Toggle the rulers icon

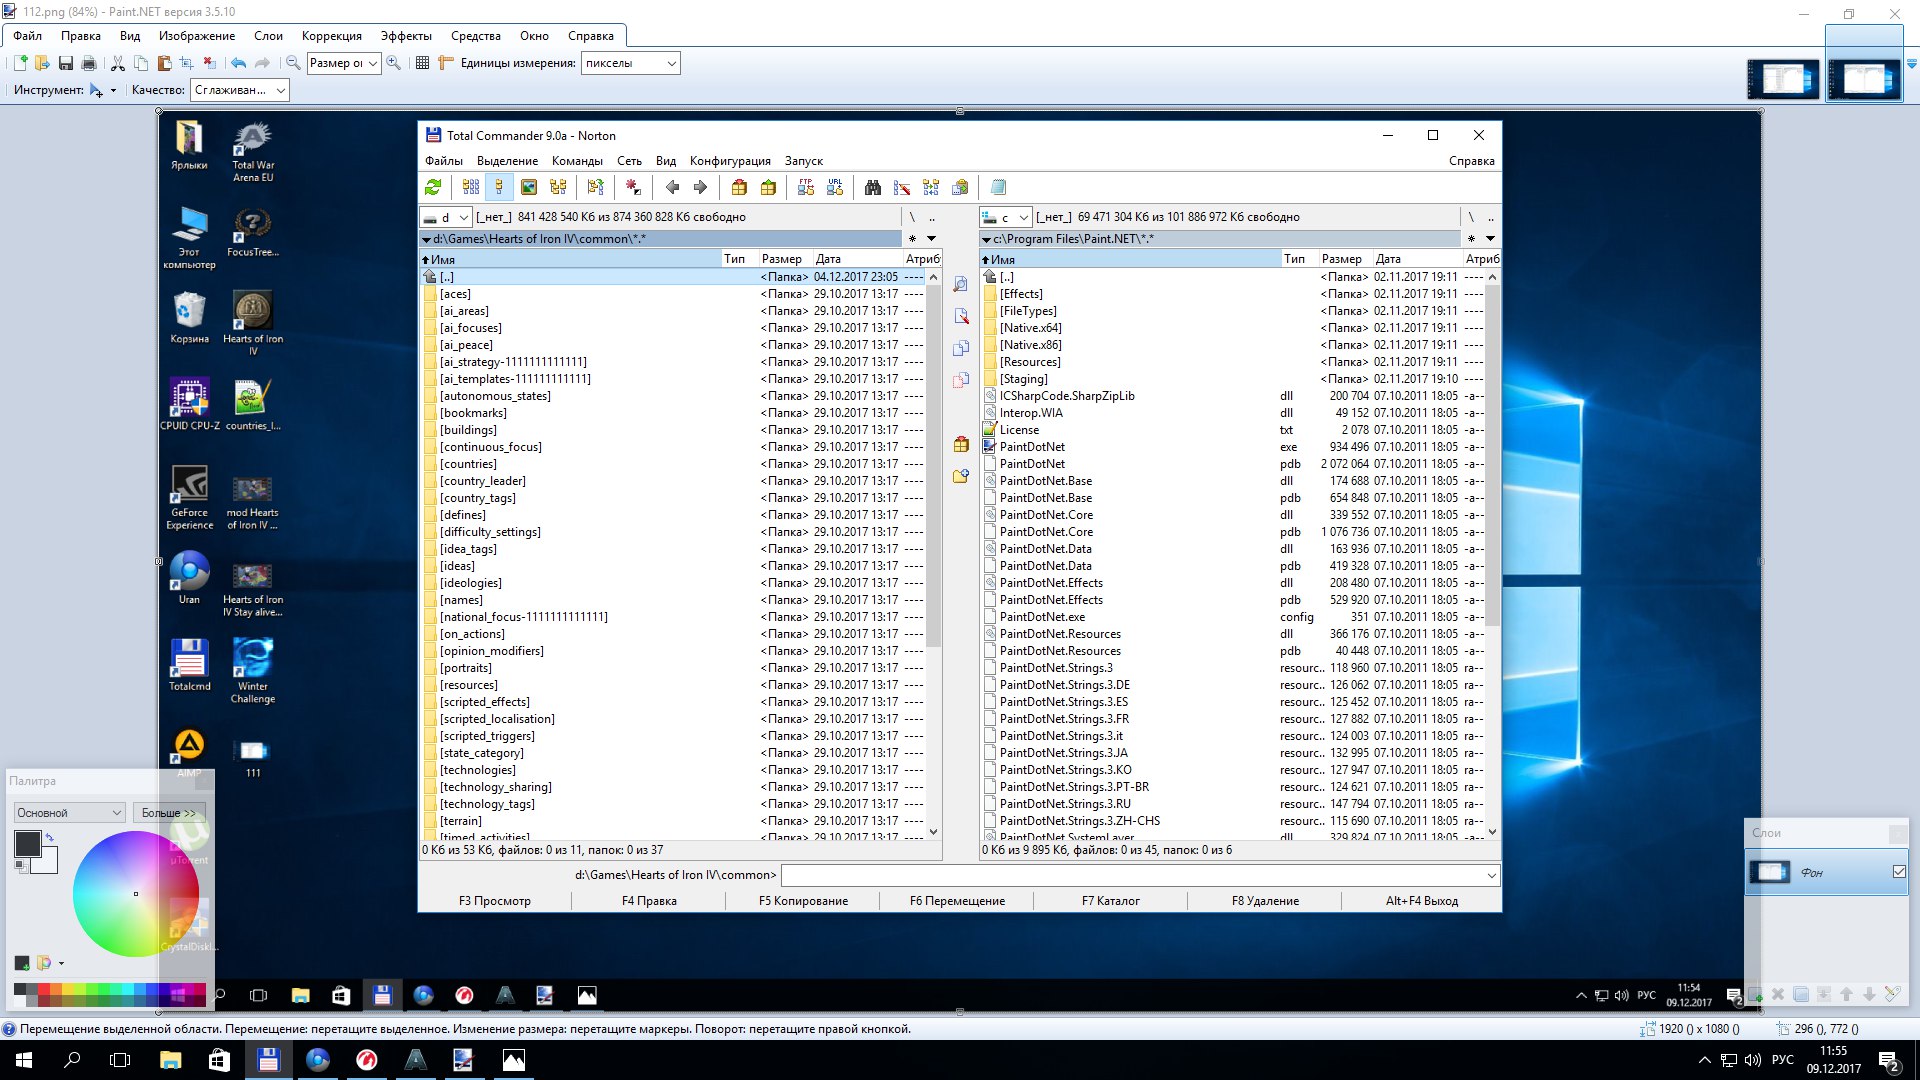tap(446, 63)
